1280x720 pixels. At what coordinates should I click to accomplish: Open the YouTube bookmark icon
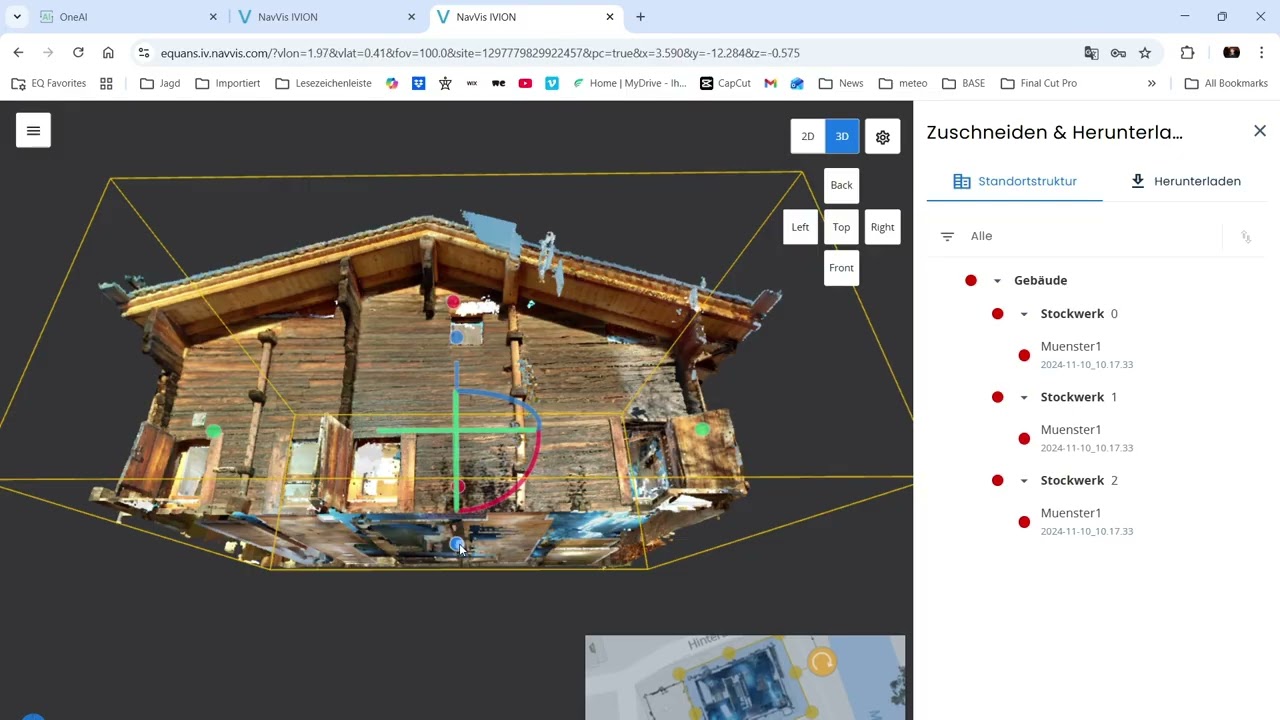(525, 83)
